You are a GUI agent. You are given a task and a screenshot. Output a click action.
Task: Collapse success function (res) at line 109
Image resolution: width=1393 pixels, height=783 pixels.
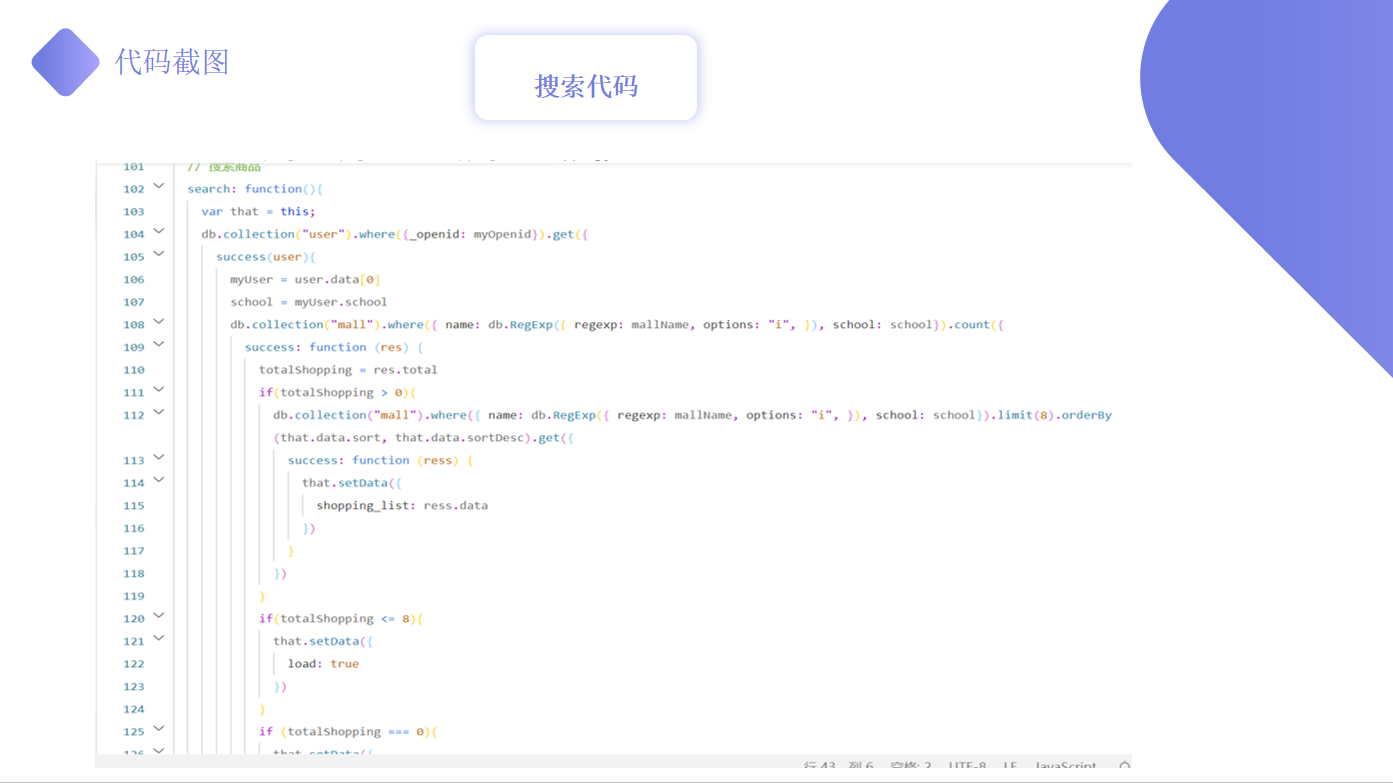(159, 345)
